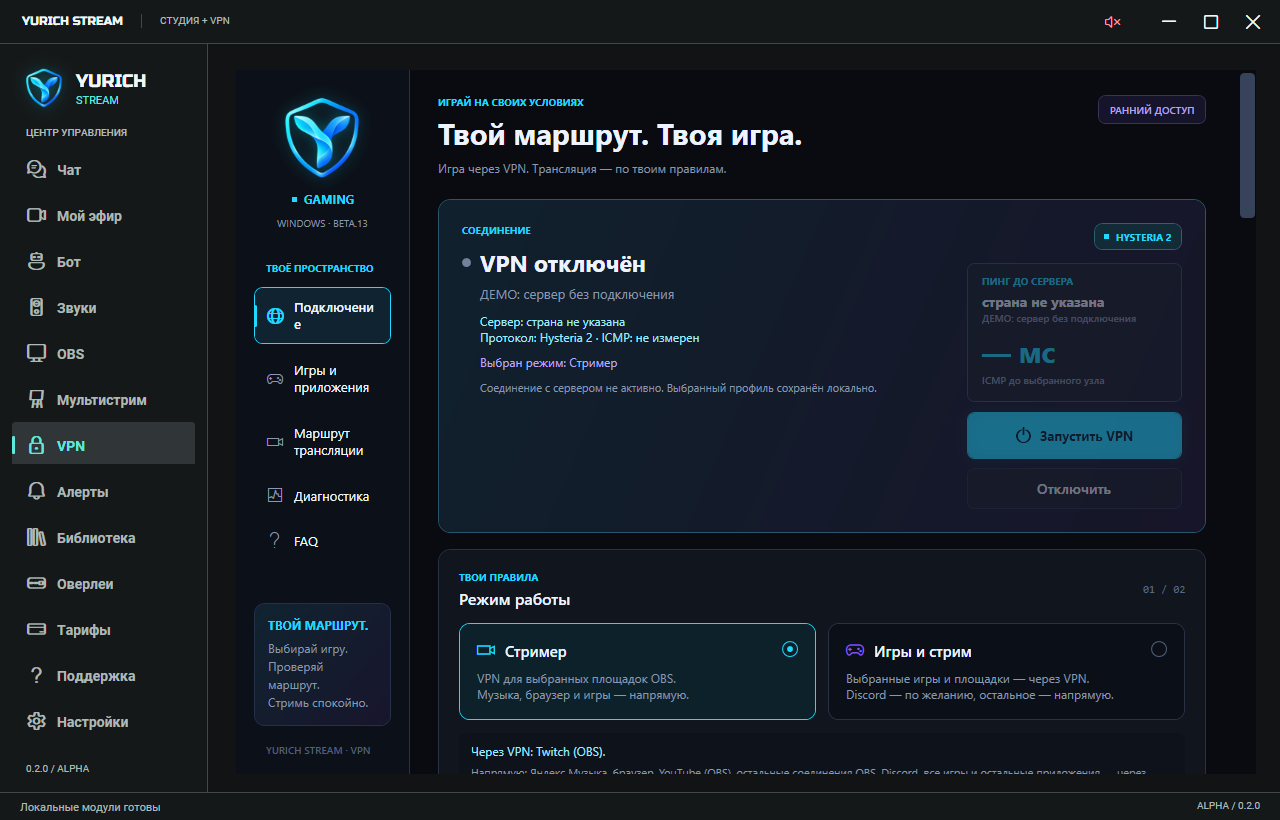Screen dimensions: 1280x820
Task: Select the Игры и стрим radio button
Action: (x=1159, y=649)
